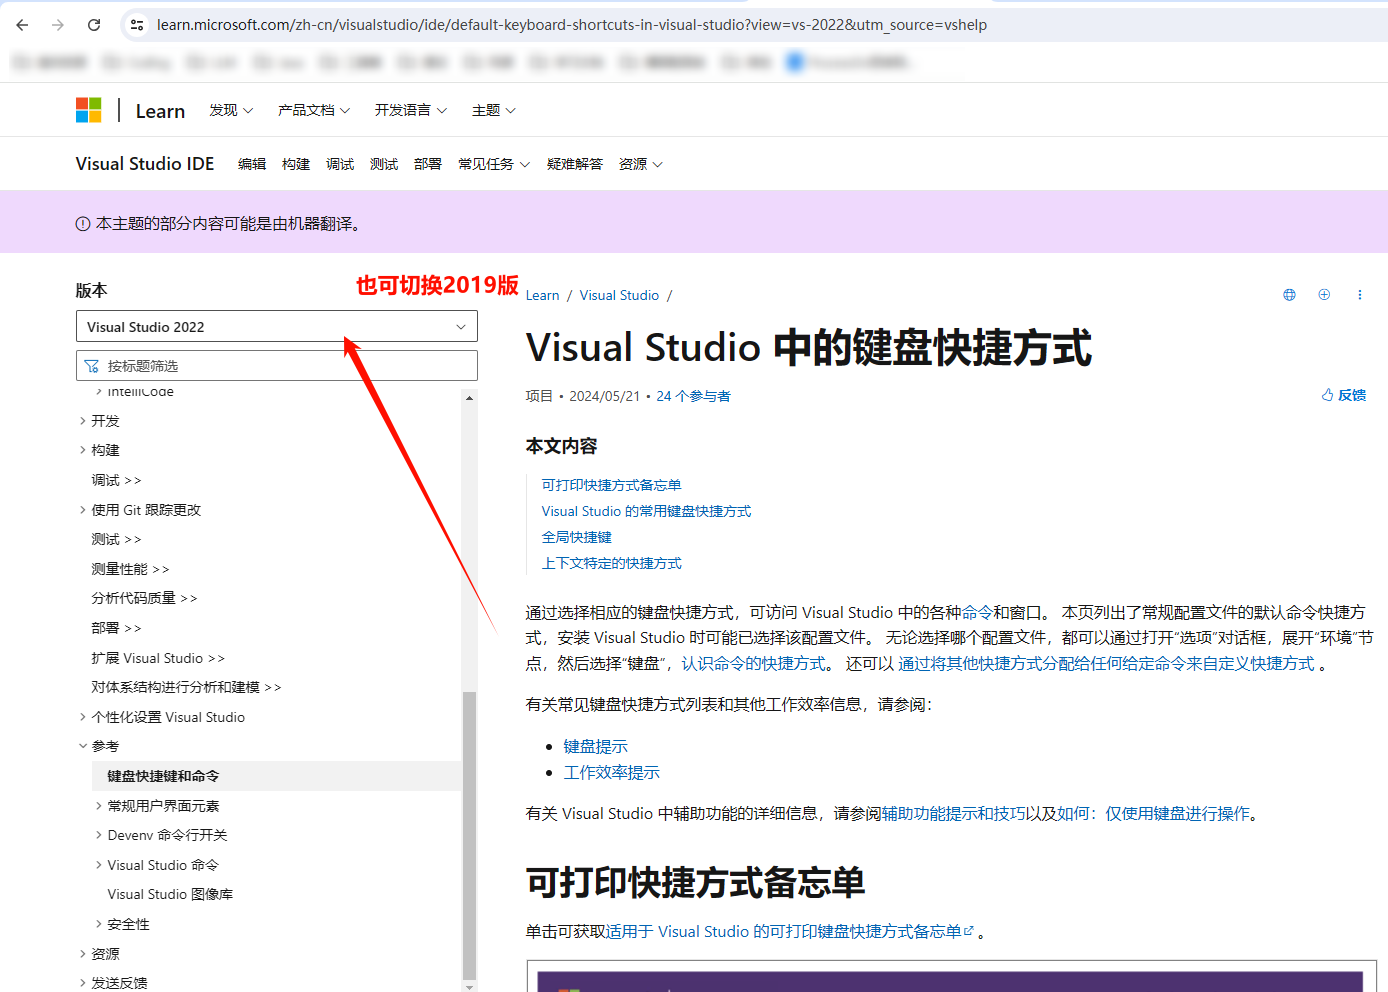Viewport: 1388px width, 992px height.
Task: Expand 使用 Git 跟踪更改 node
Action: tap(83, 510)
